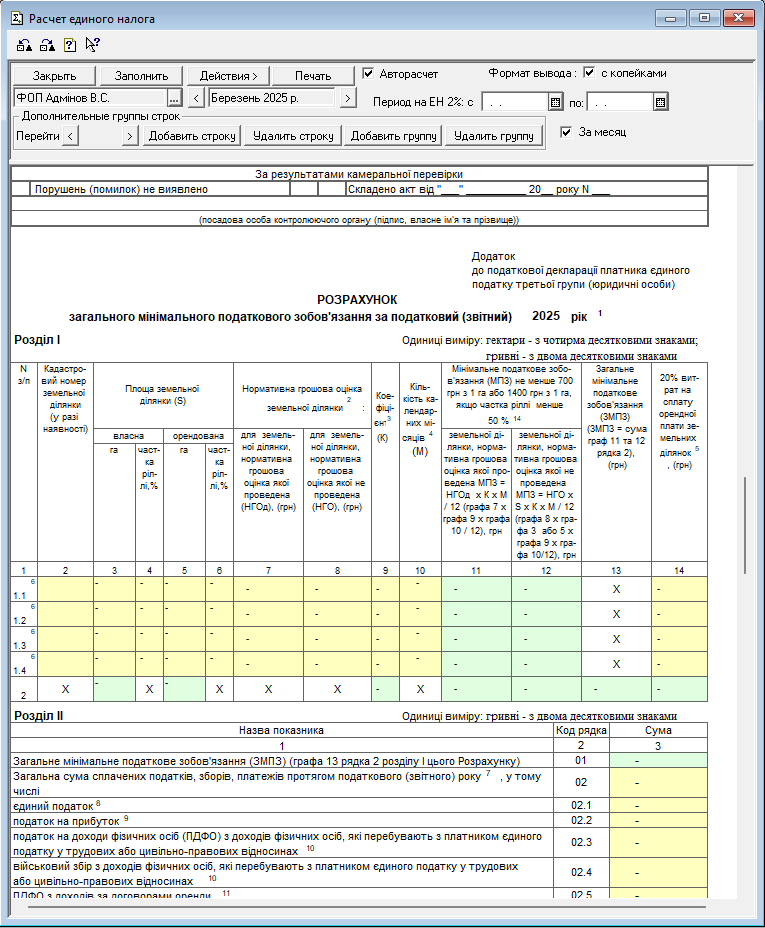Activate the What's This pointer help icon
Screen dimensions: 765x928
(92, 44)
